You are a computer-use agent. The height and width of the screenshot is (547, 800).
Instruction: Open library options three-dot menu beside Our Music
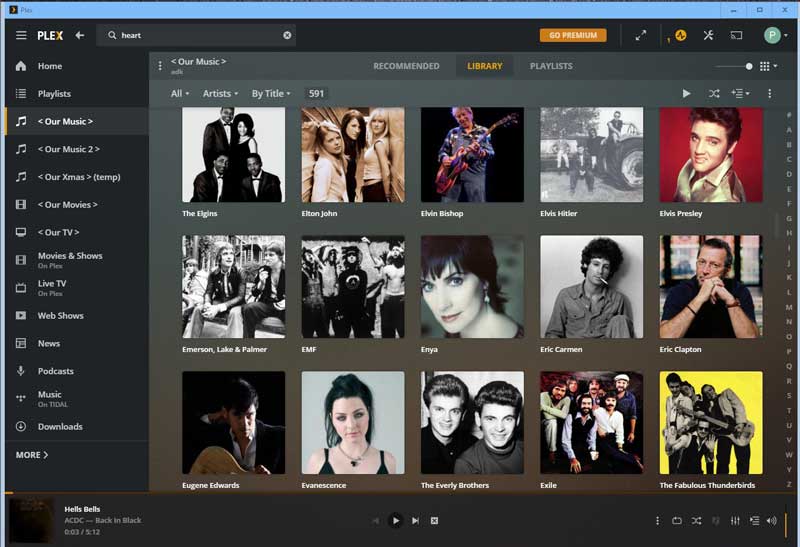(x=160, y=66)
